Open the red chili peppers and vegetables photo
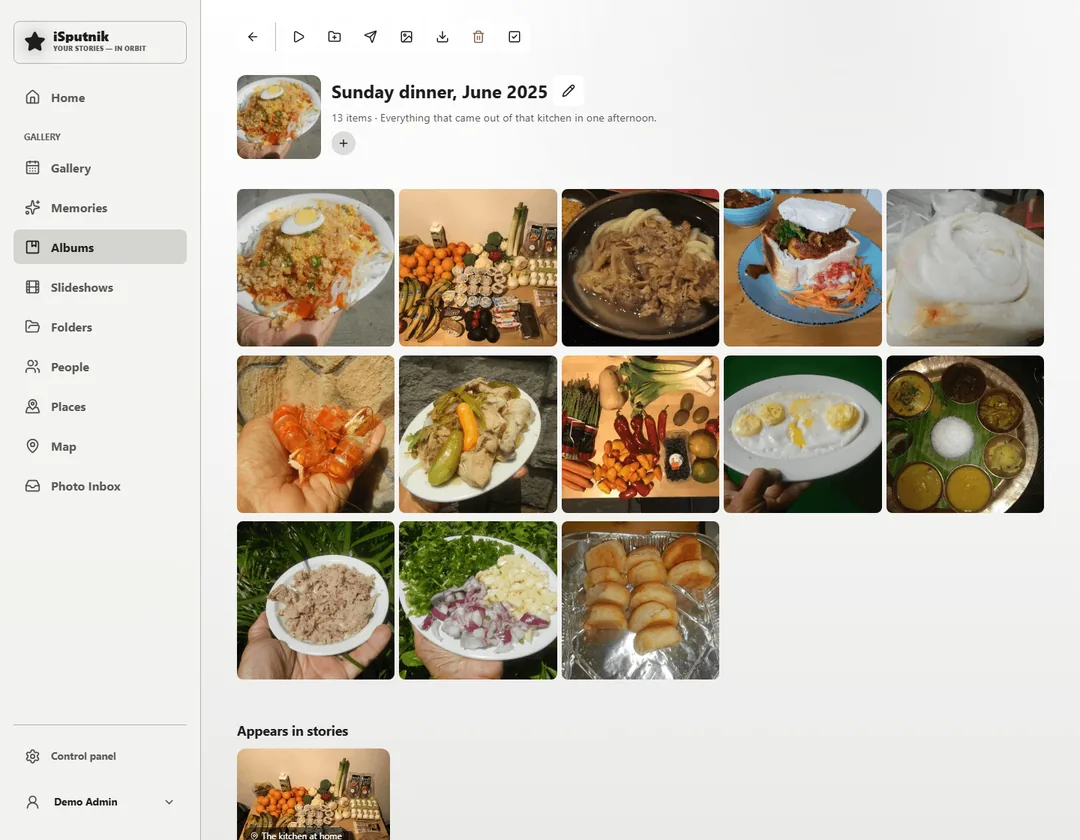 641,434
